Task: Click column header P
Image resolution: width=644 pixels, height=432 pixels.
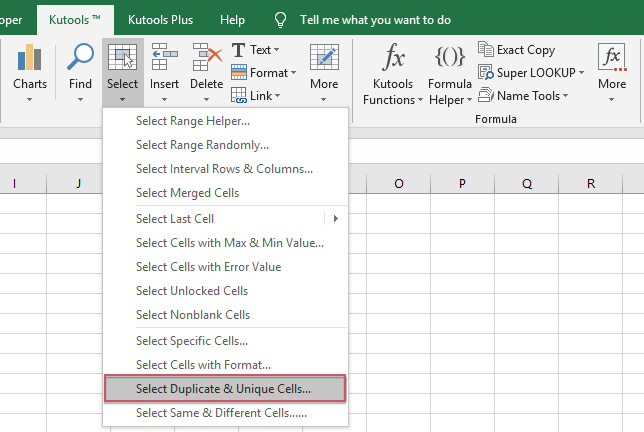Action: [x=462, y=183]
